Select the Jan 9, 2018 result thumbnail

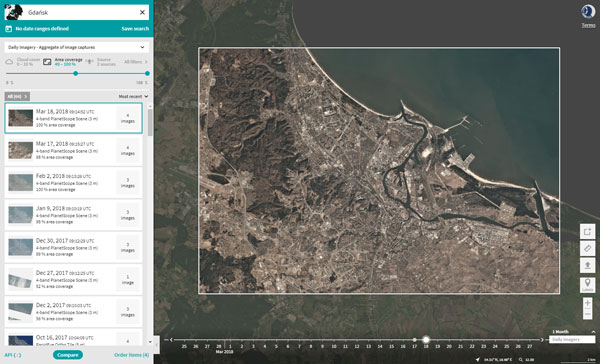click(x=21, y=215)
